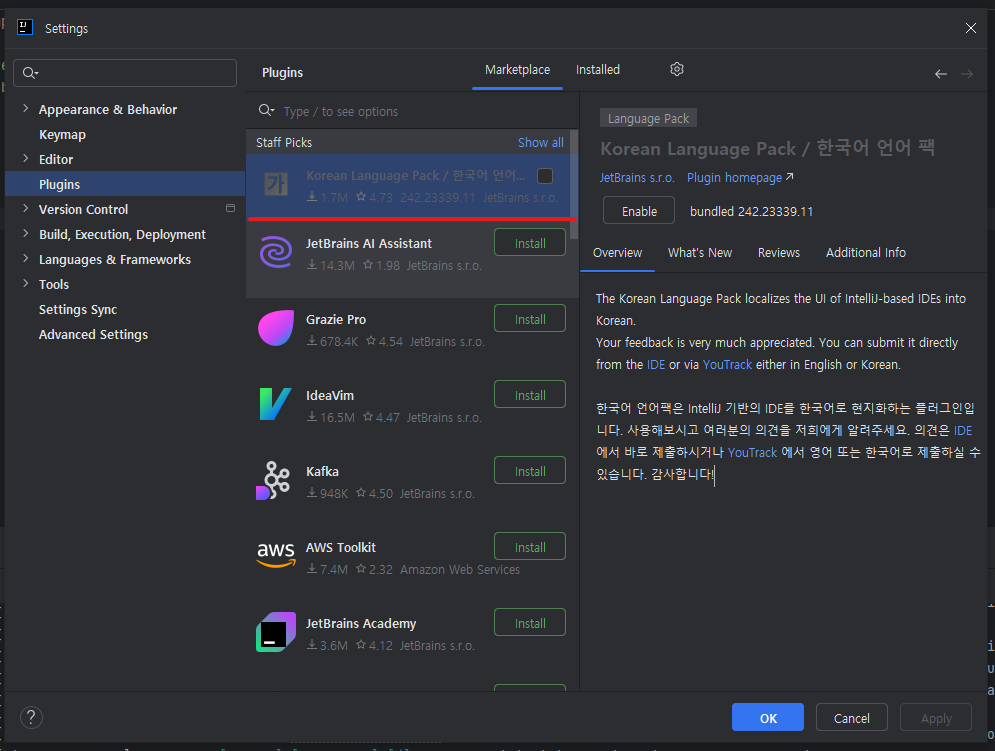Click the Kafka plugin icon

(x=274, y=481)
